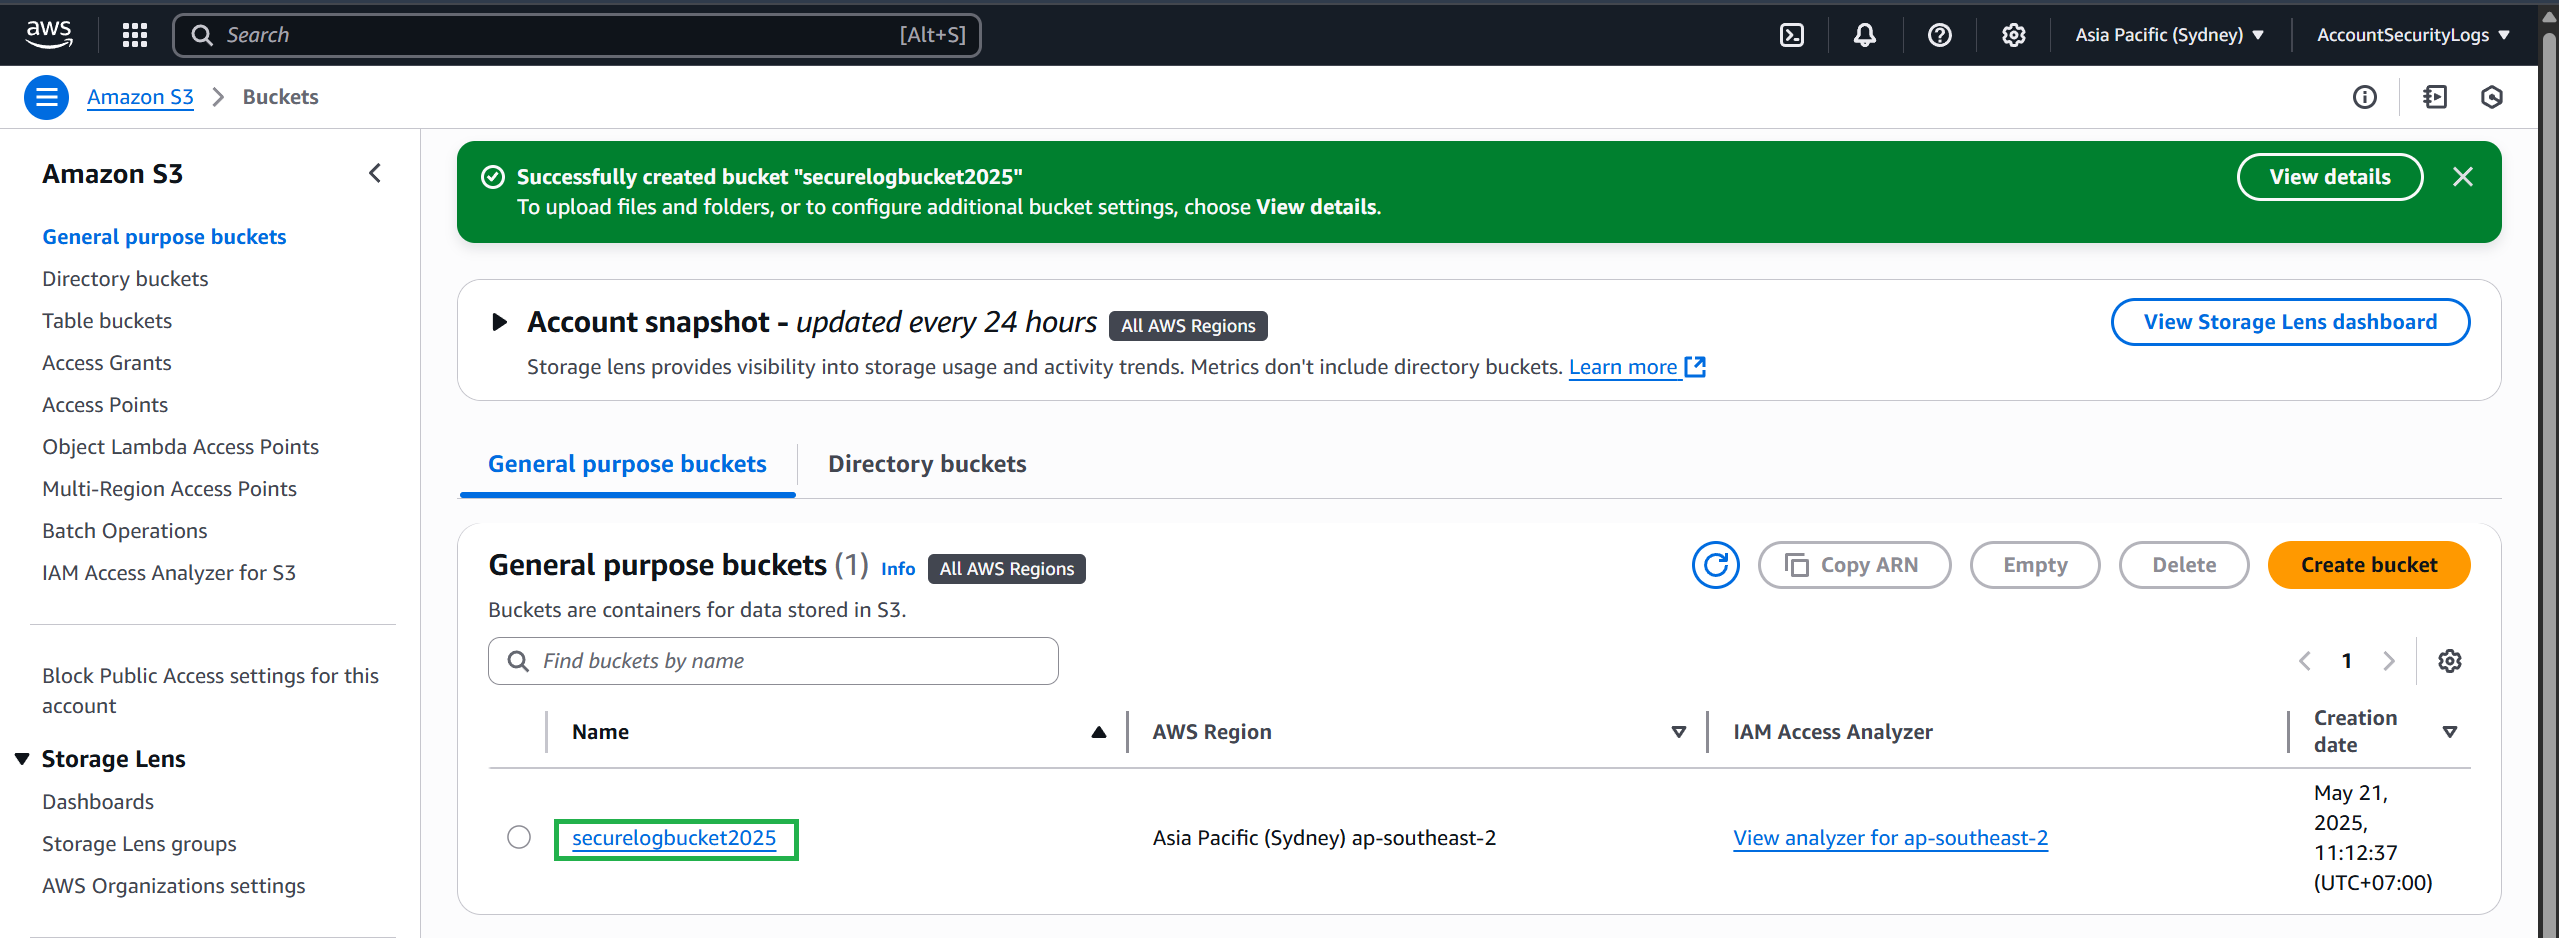This screenshot has height=938, width=2559.
Task: Refresh the general purpose buckets list
Action: point(1715,565)
